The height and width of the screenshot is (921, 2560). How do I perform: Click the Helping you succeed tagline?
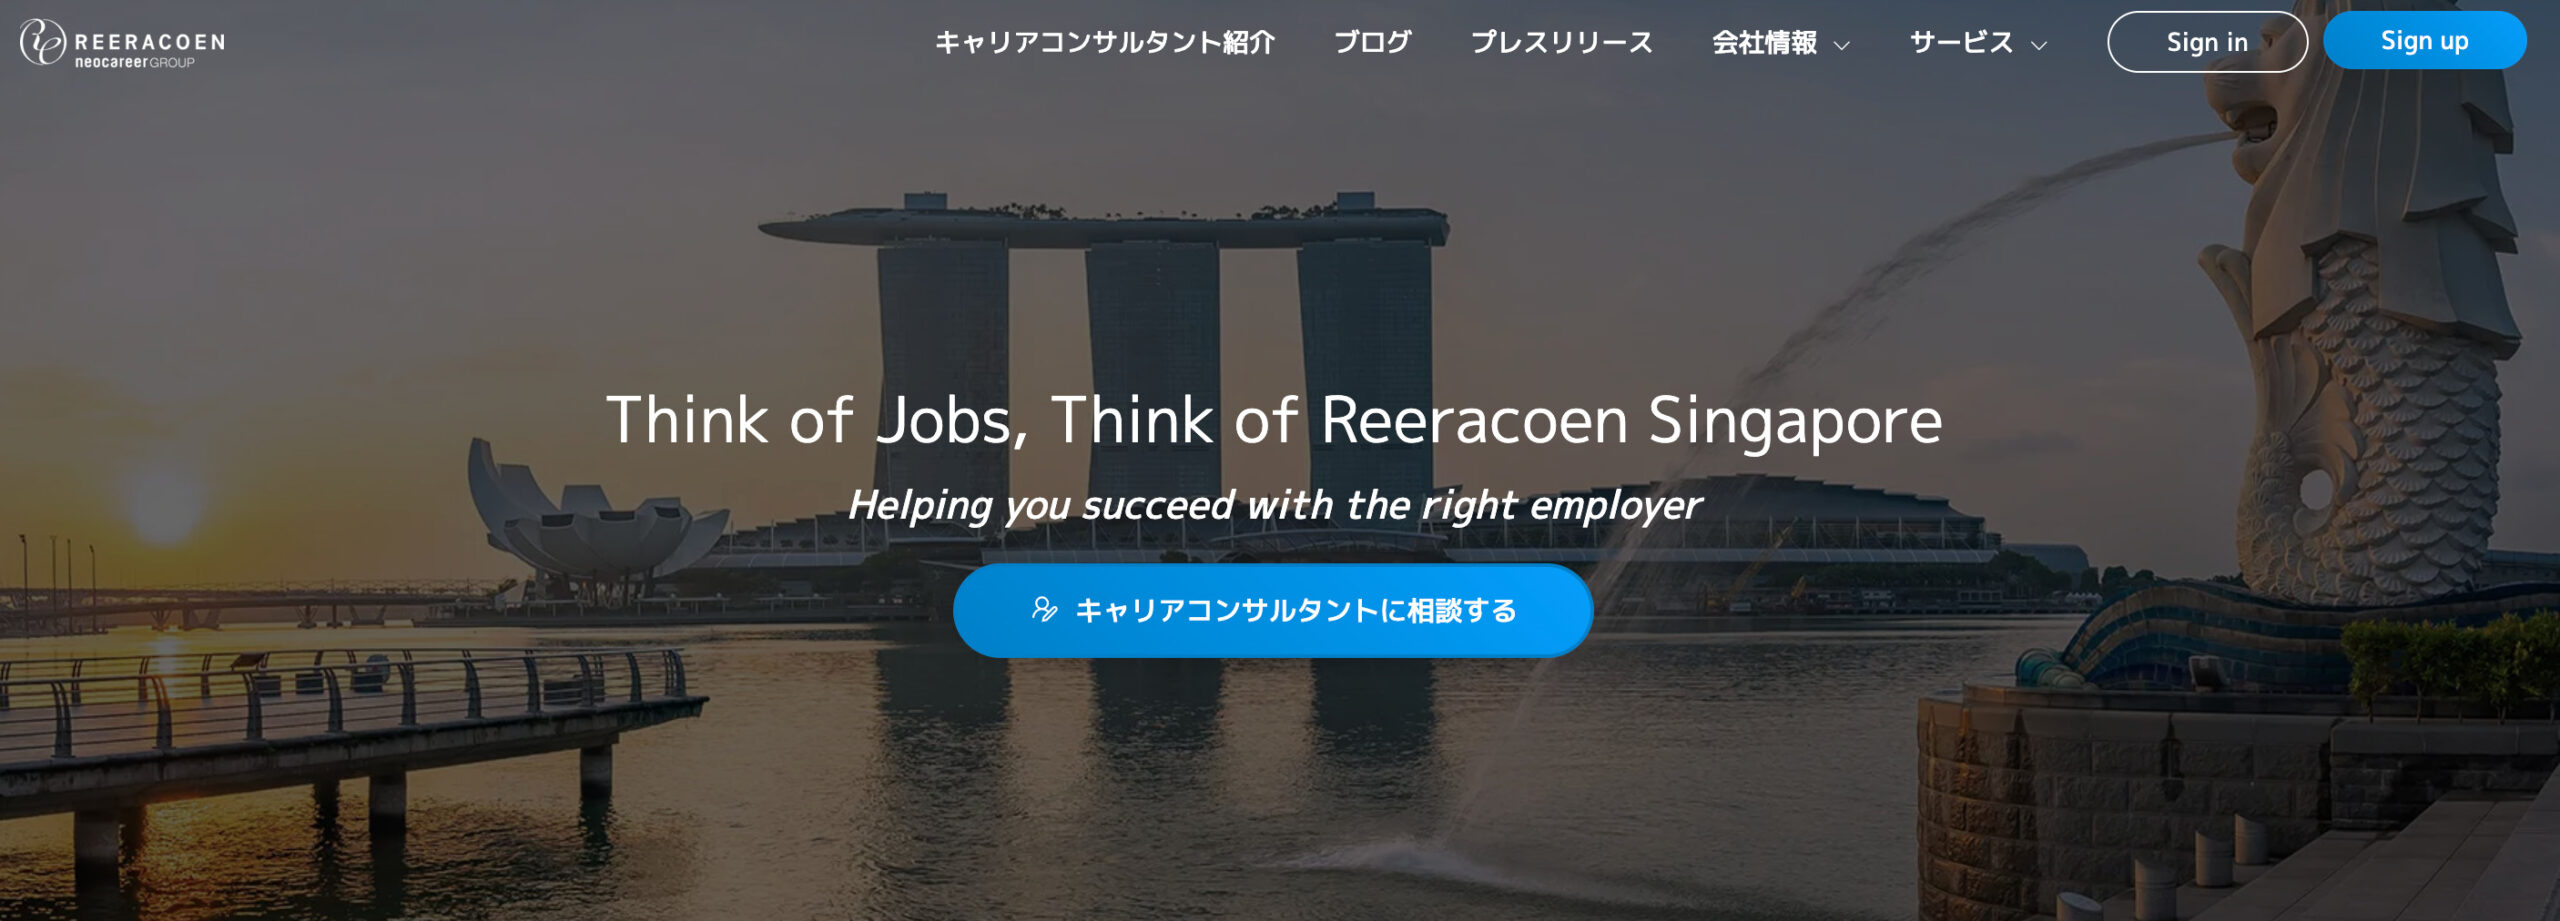[x=1274, y=505]
